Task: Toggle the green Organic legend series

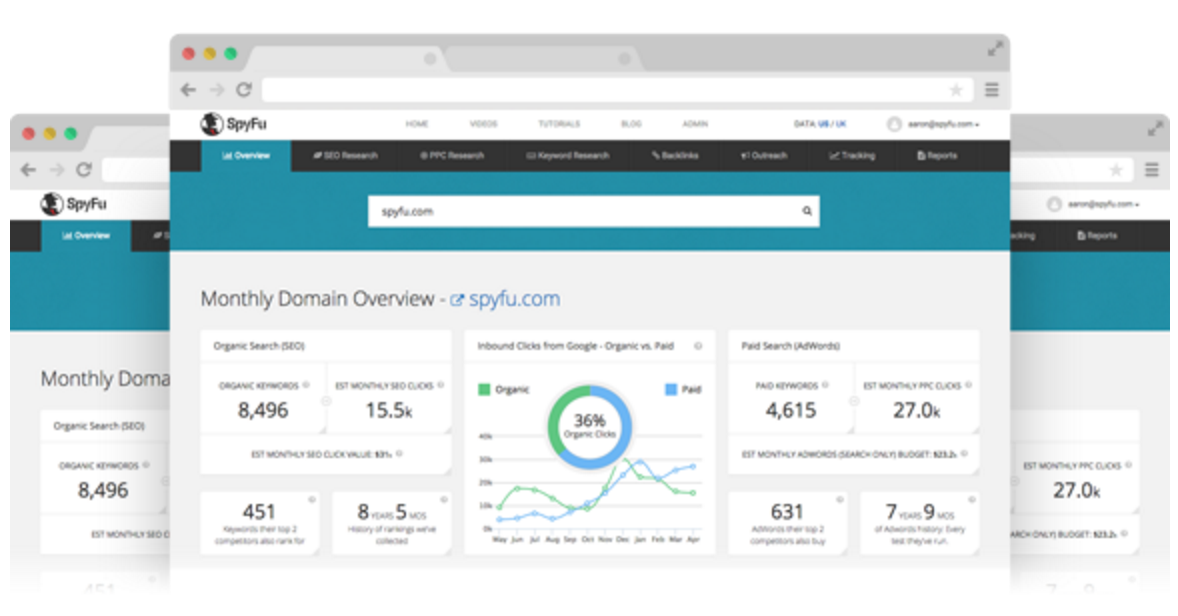Action: (504, 389)
